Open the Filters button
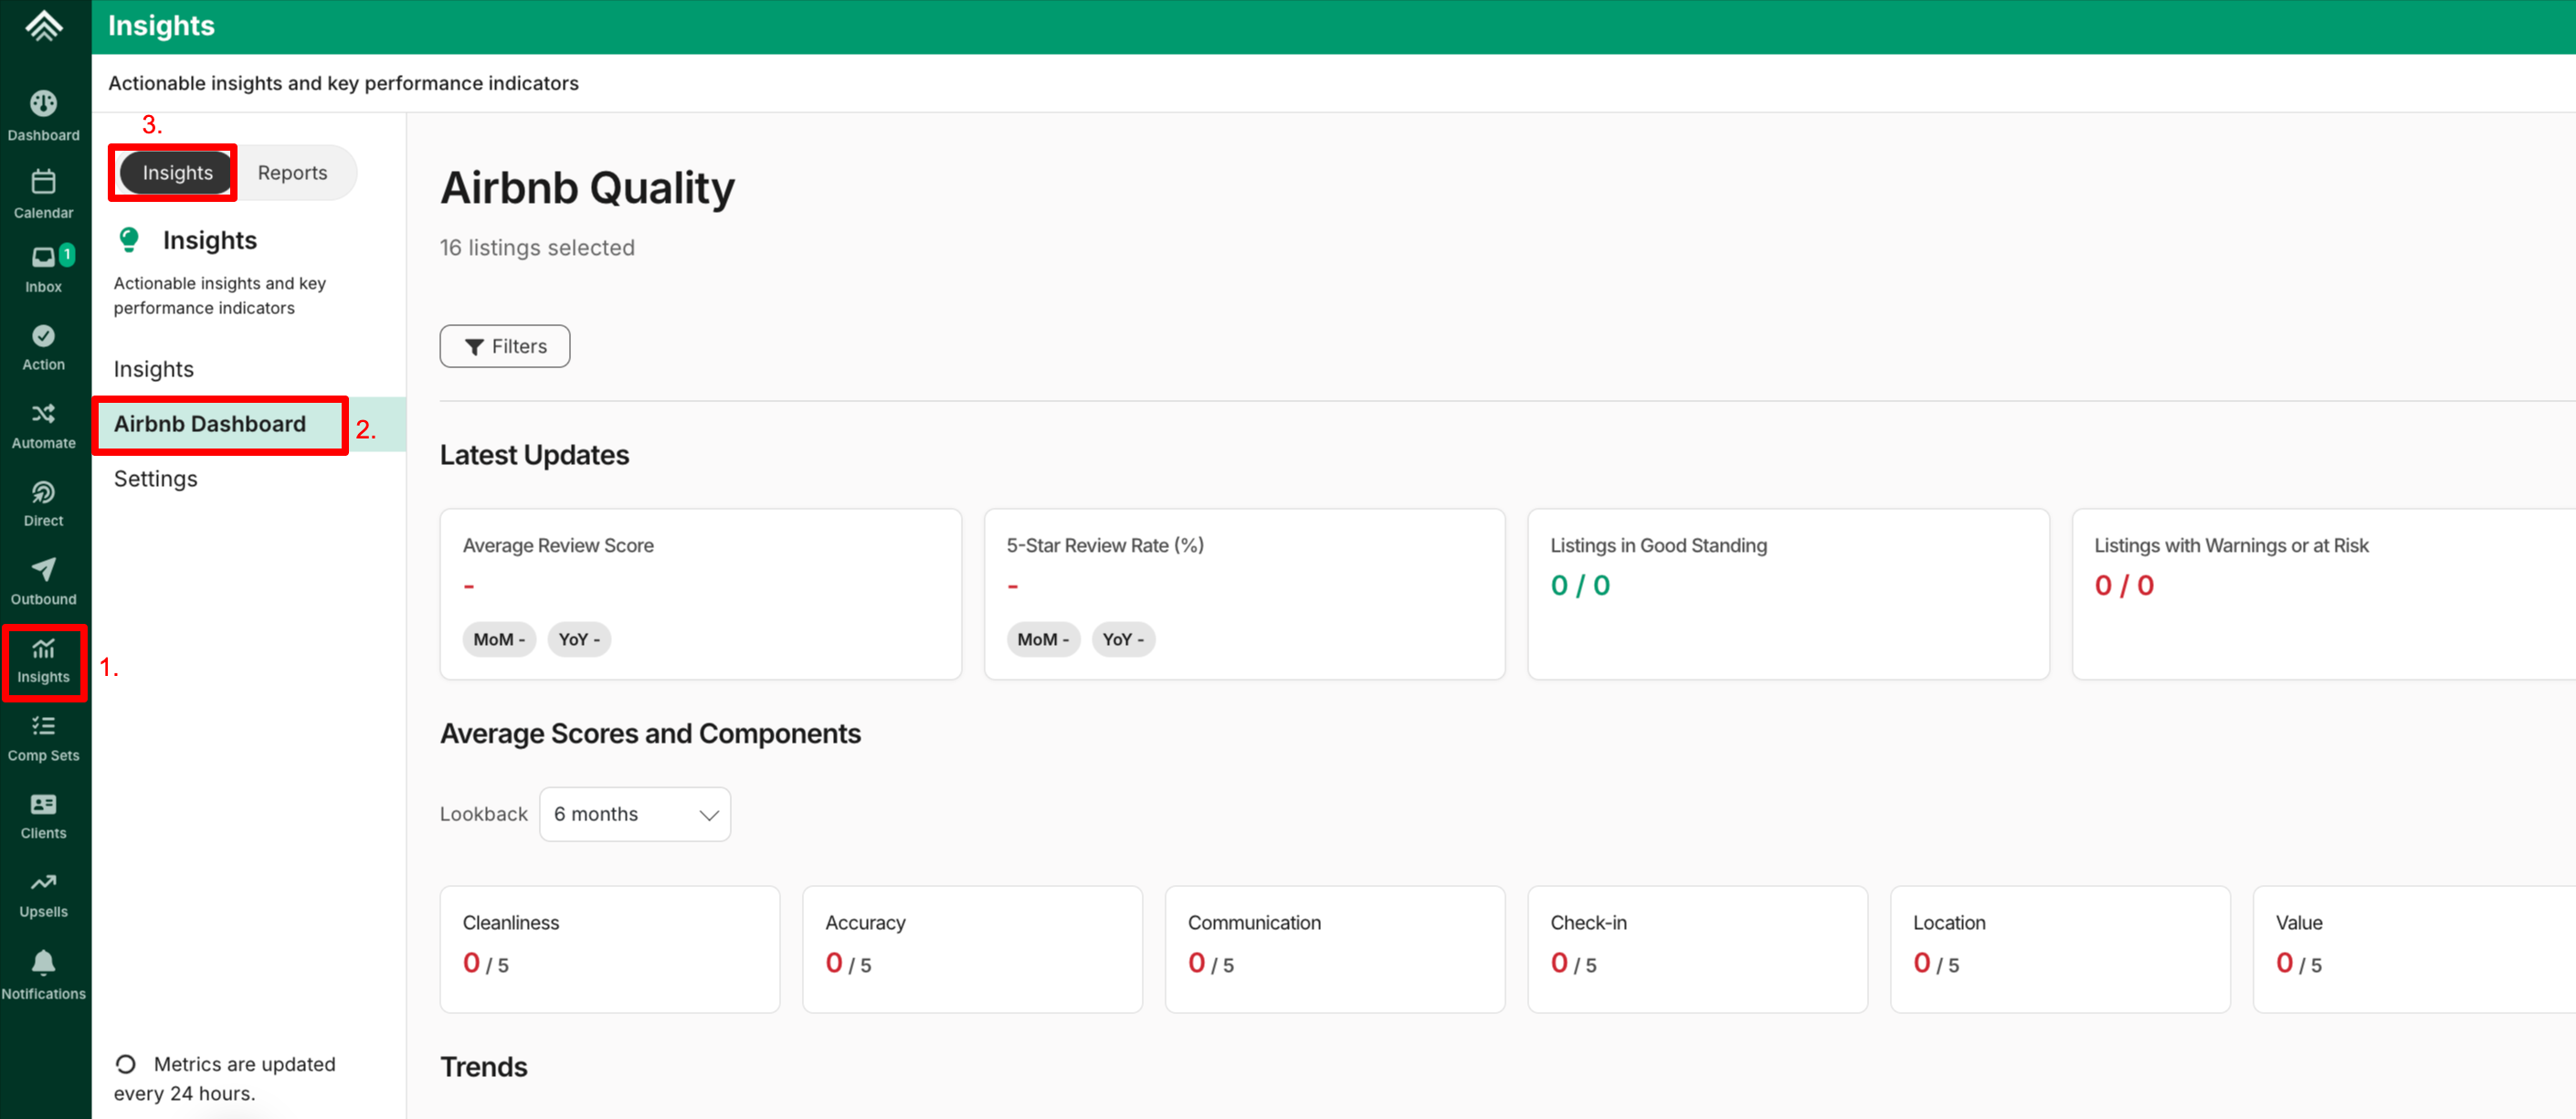The image size is (2576, 1119). (505, 346)
